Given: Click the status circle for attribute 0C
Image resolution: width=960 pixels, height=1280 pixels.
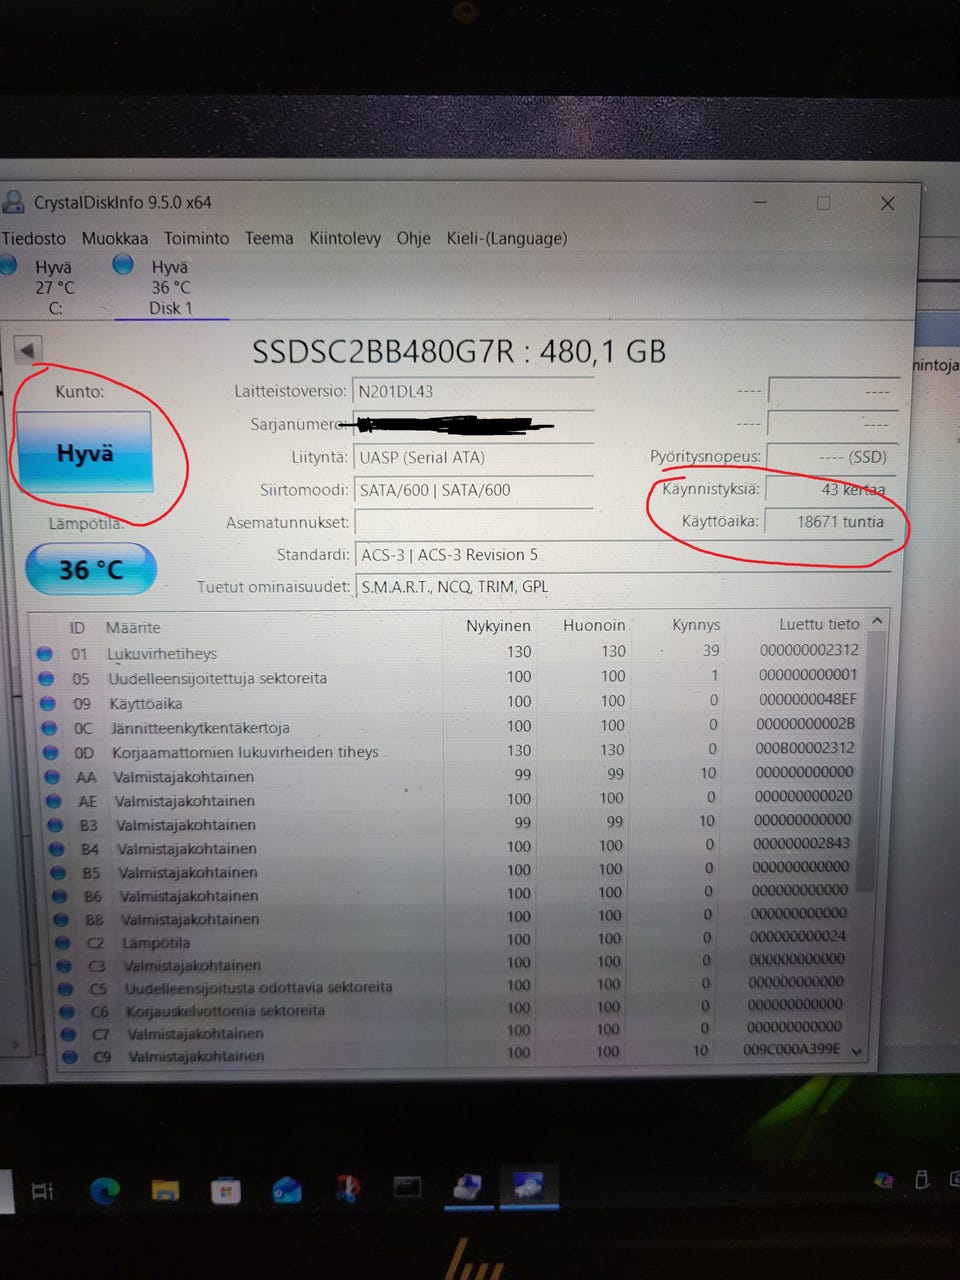Looking at the screenshot, I should point(50,727).
